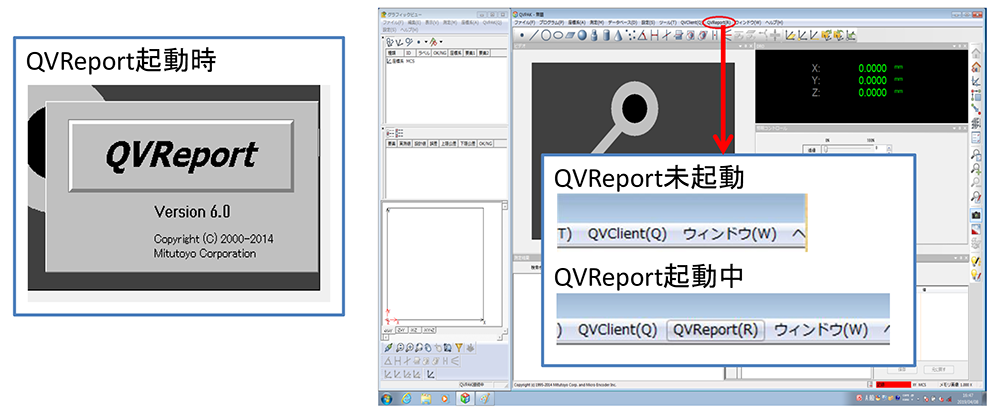Viewport: 1000px width, 416px height.
Task: Click the Z coordinate readout 0.0000
Action: tap(872, 93)
